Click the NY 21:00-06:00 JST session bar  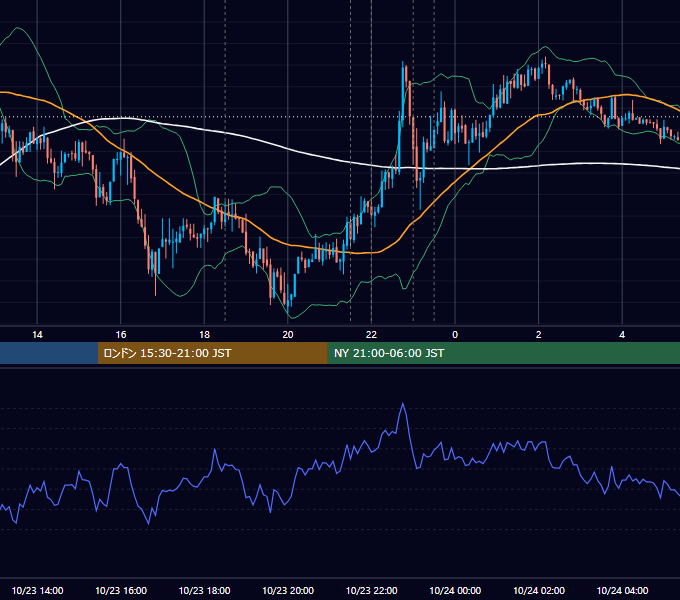coord(503,353)
